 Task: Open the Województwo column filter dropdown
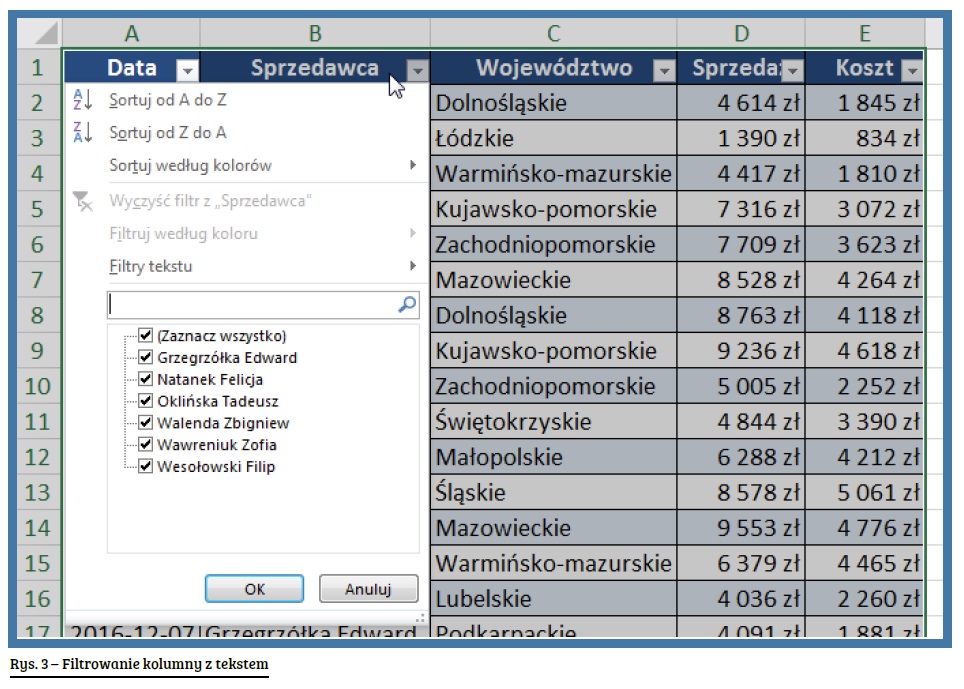click(663, 70)
